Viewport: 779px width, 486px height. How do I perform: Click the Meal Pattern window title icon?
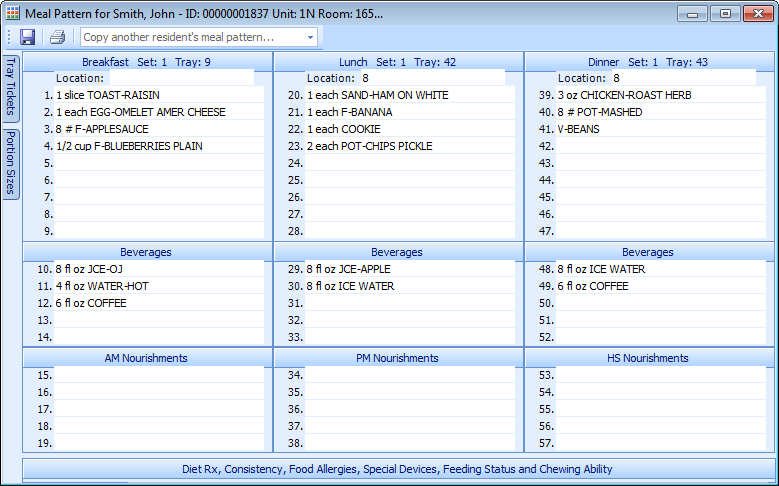[13, 12]
